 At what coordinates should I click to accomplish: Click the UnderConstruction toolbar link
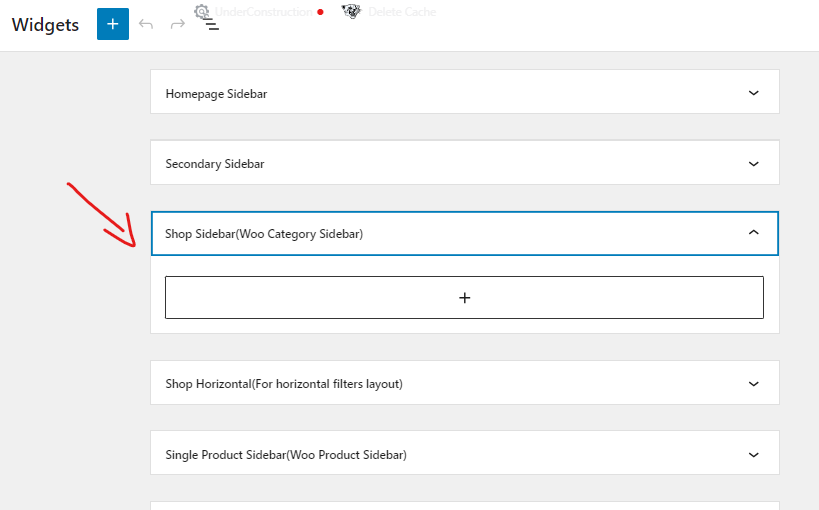point(264,12)
